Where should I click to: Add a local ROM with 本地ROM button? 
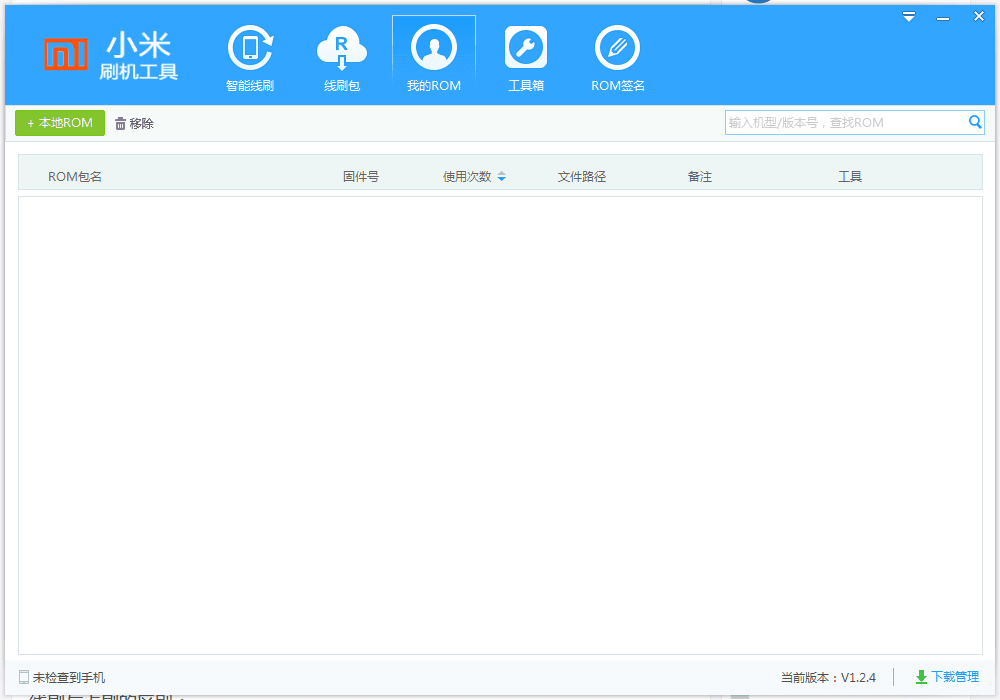pos(60,123)
